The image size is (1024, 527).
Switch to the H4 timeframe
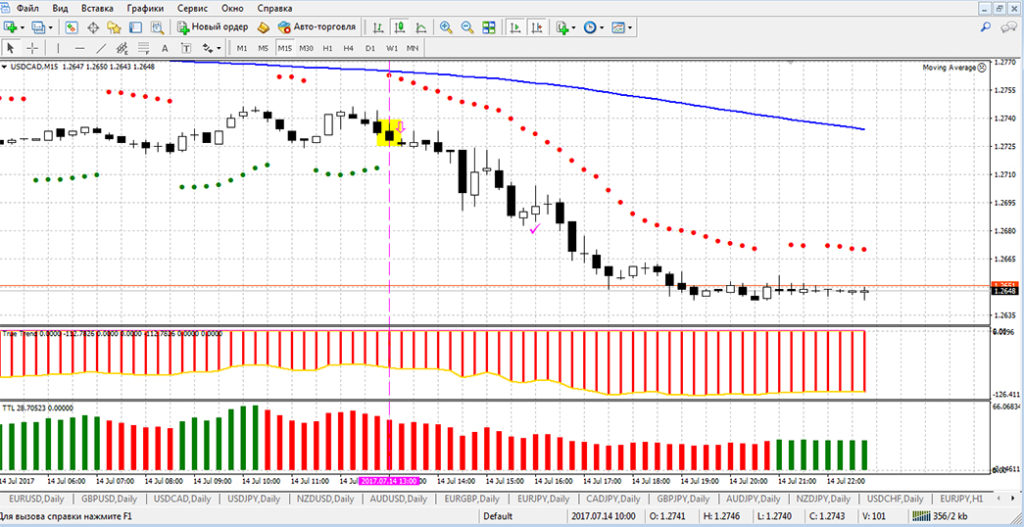pos(349,48)
